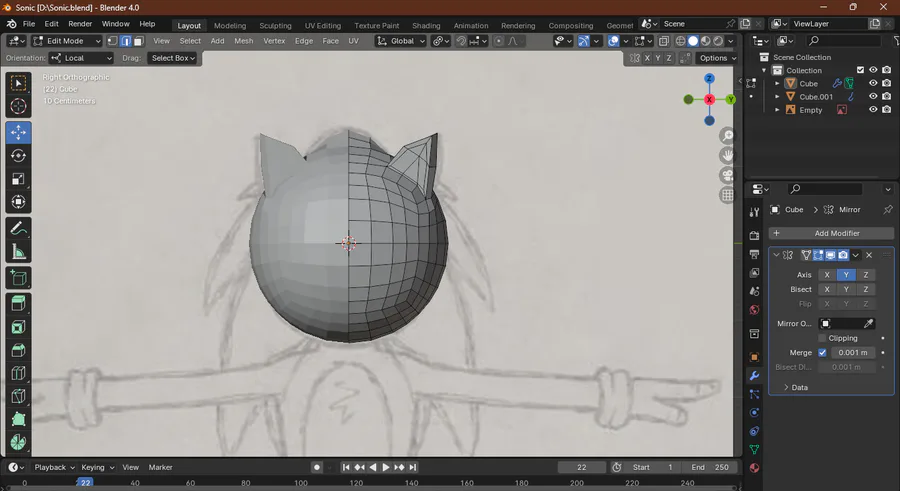
Task: Click the viewport zoom magnifier icon
Action: tap(727, 136)
